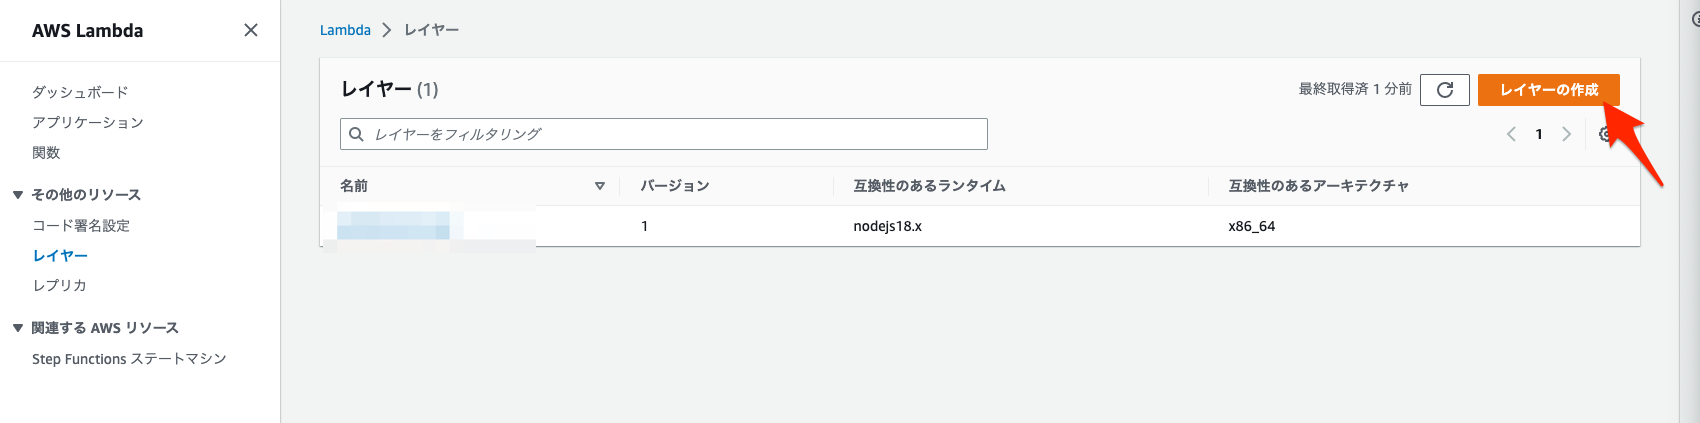Open コード署名設定 in sidebar
The width and height of the screenshot is (1700, 423).
tap(81, 225)
